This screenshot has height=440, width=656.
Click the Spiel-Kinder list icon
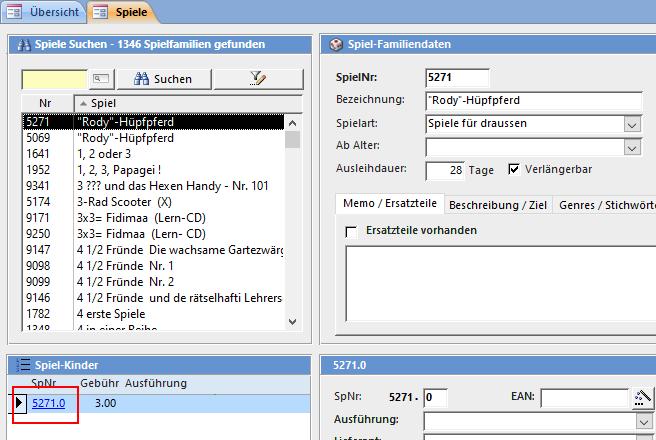coord(23,365)
